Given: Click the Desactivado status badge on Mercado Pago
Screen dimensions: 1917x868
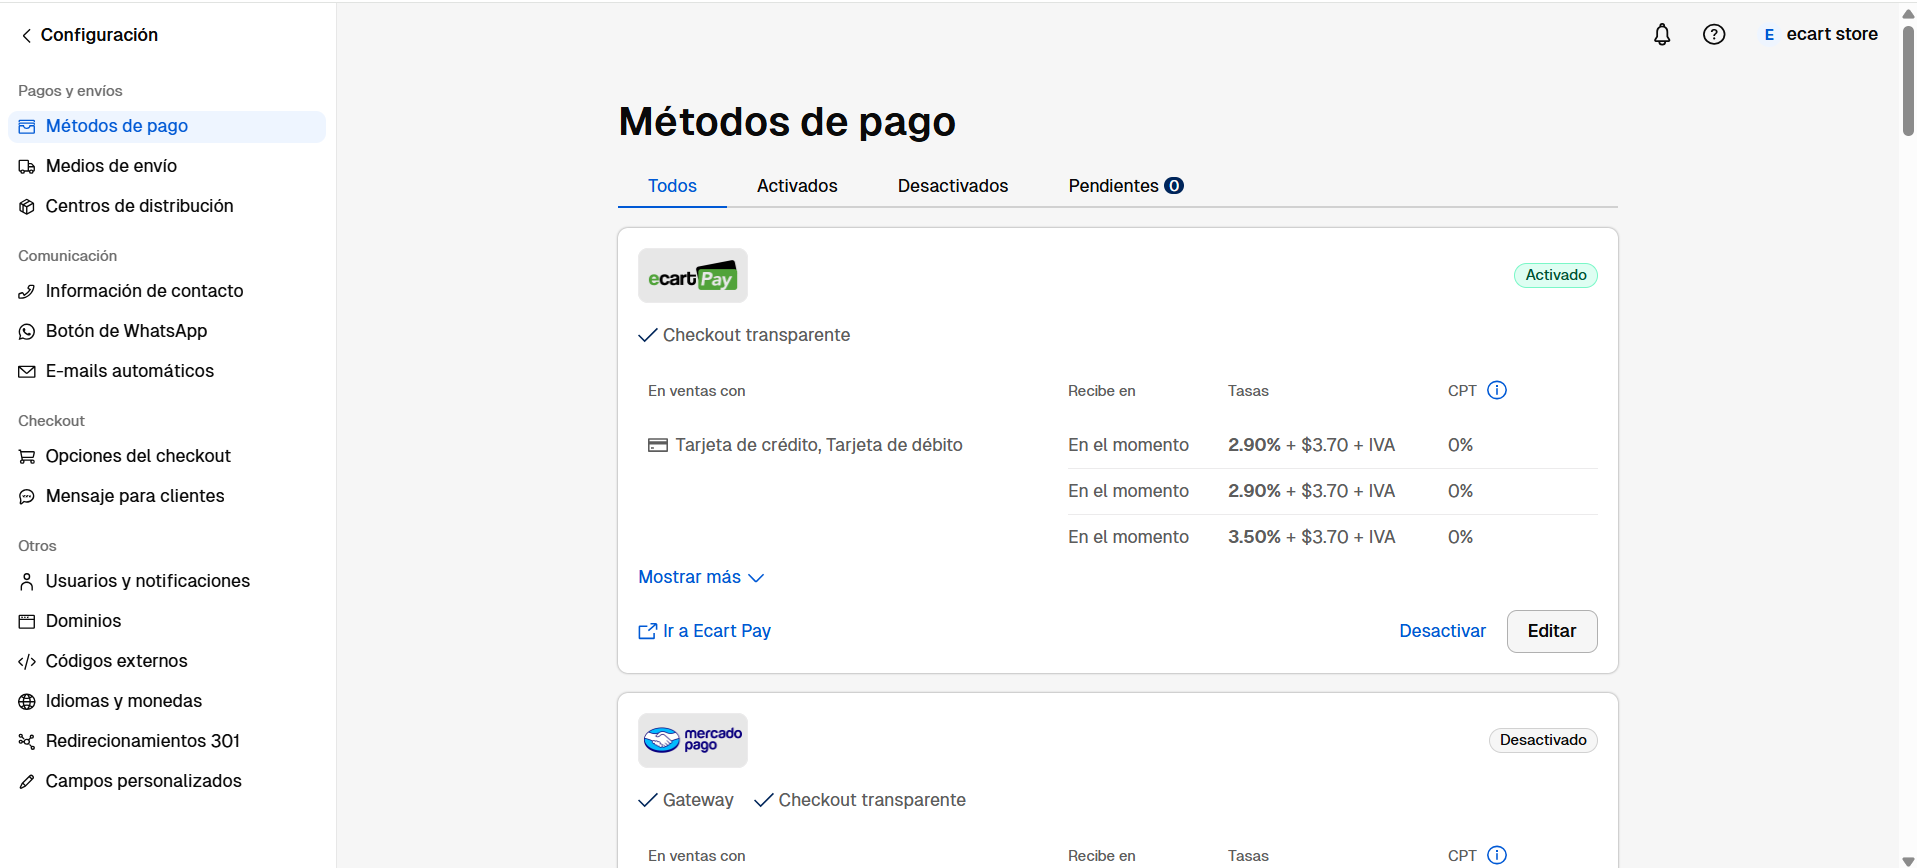Looking at the screenshot, I should 1543,740.
